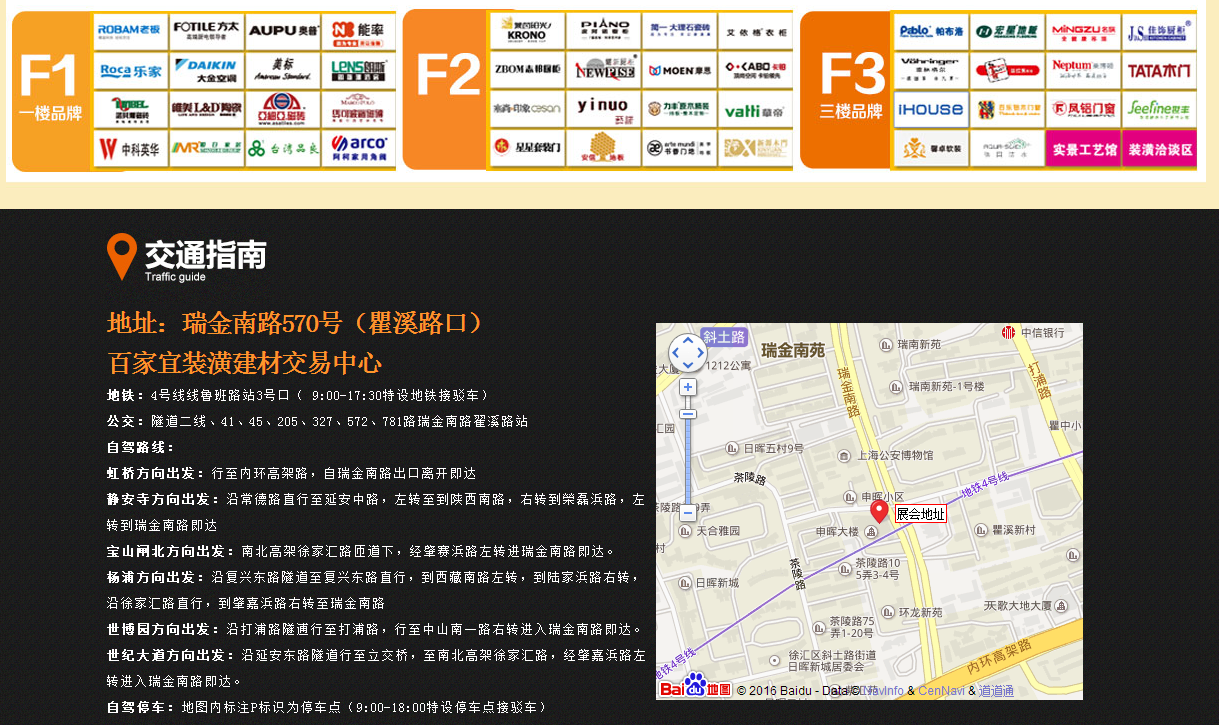Open the CABO brand logo
Screen dimensions: 1219x725
pyautogui.click(x=756, y=70)
